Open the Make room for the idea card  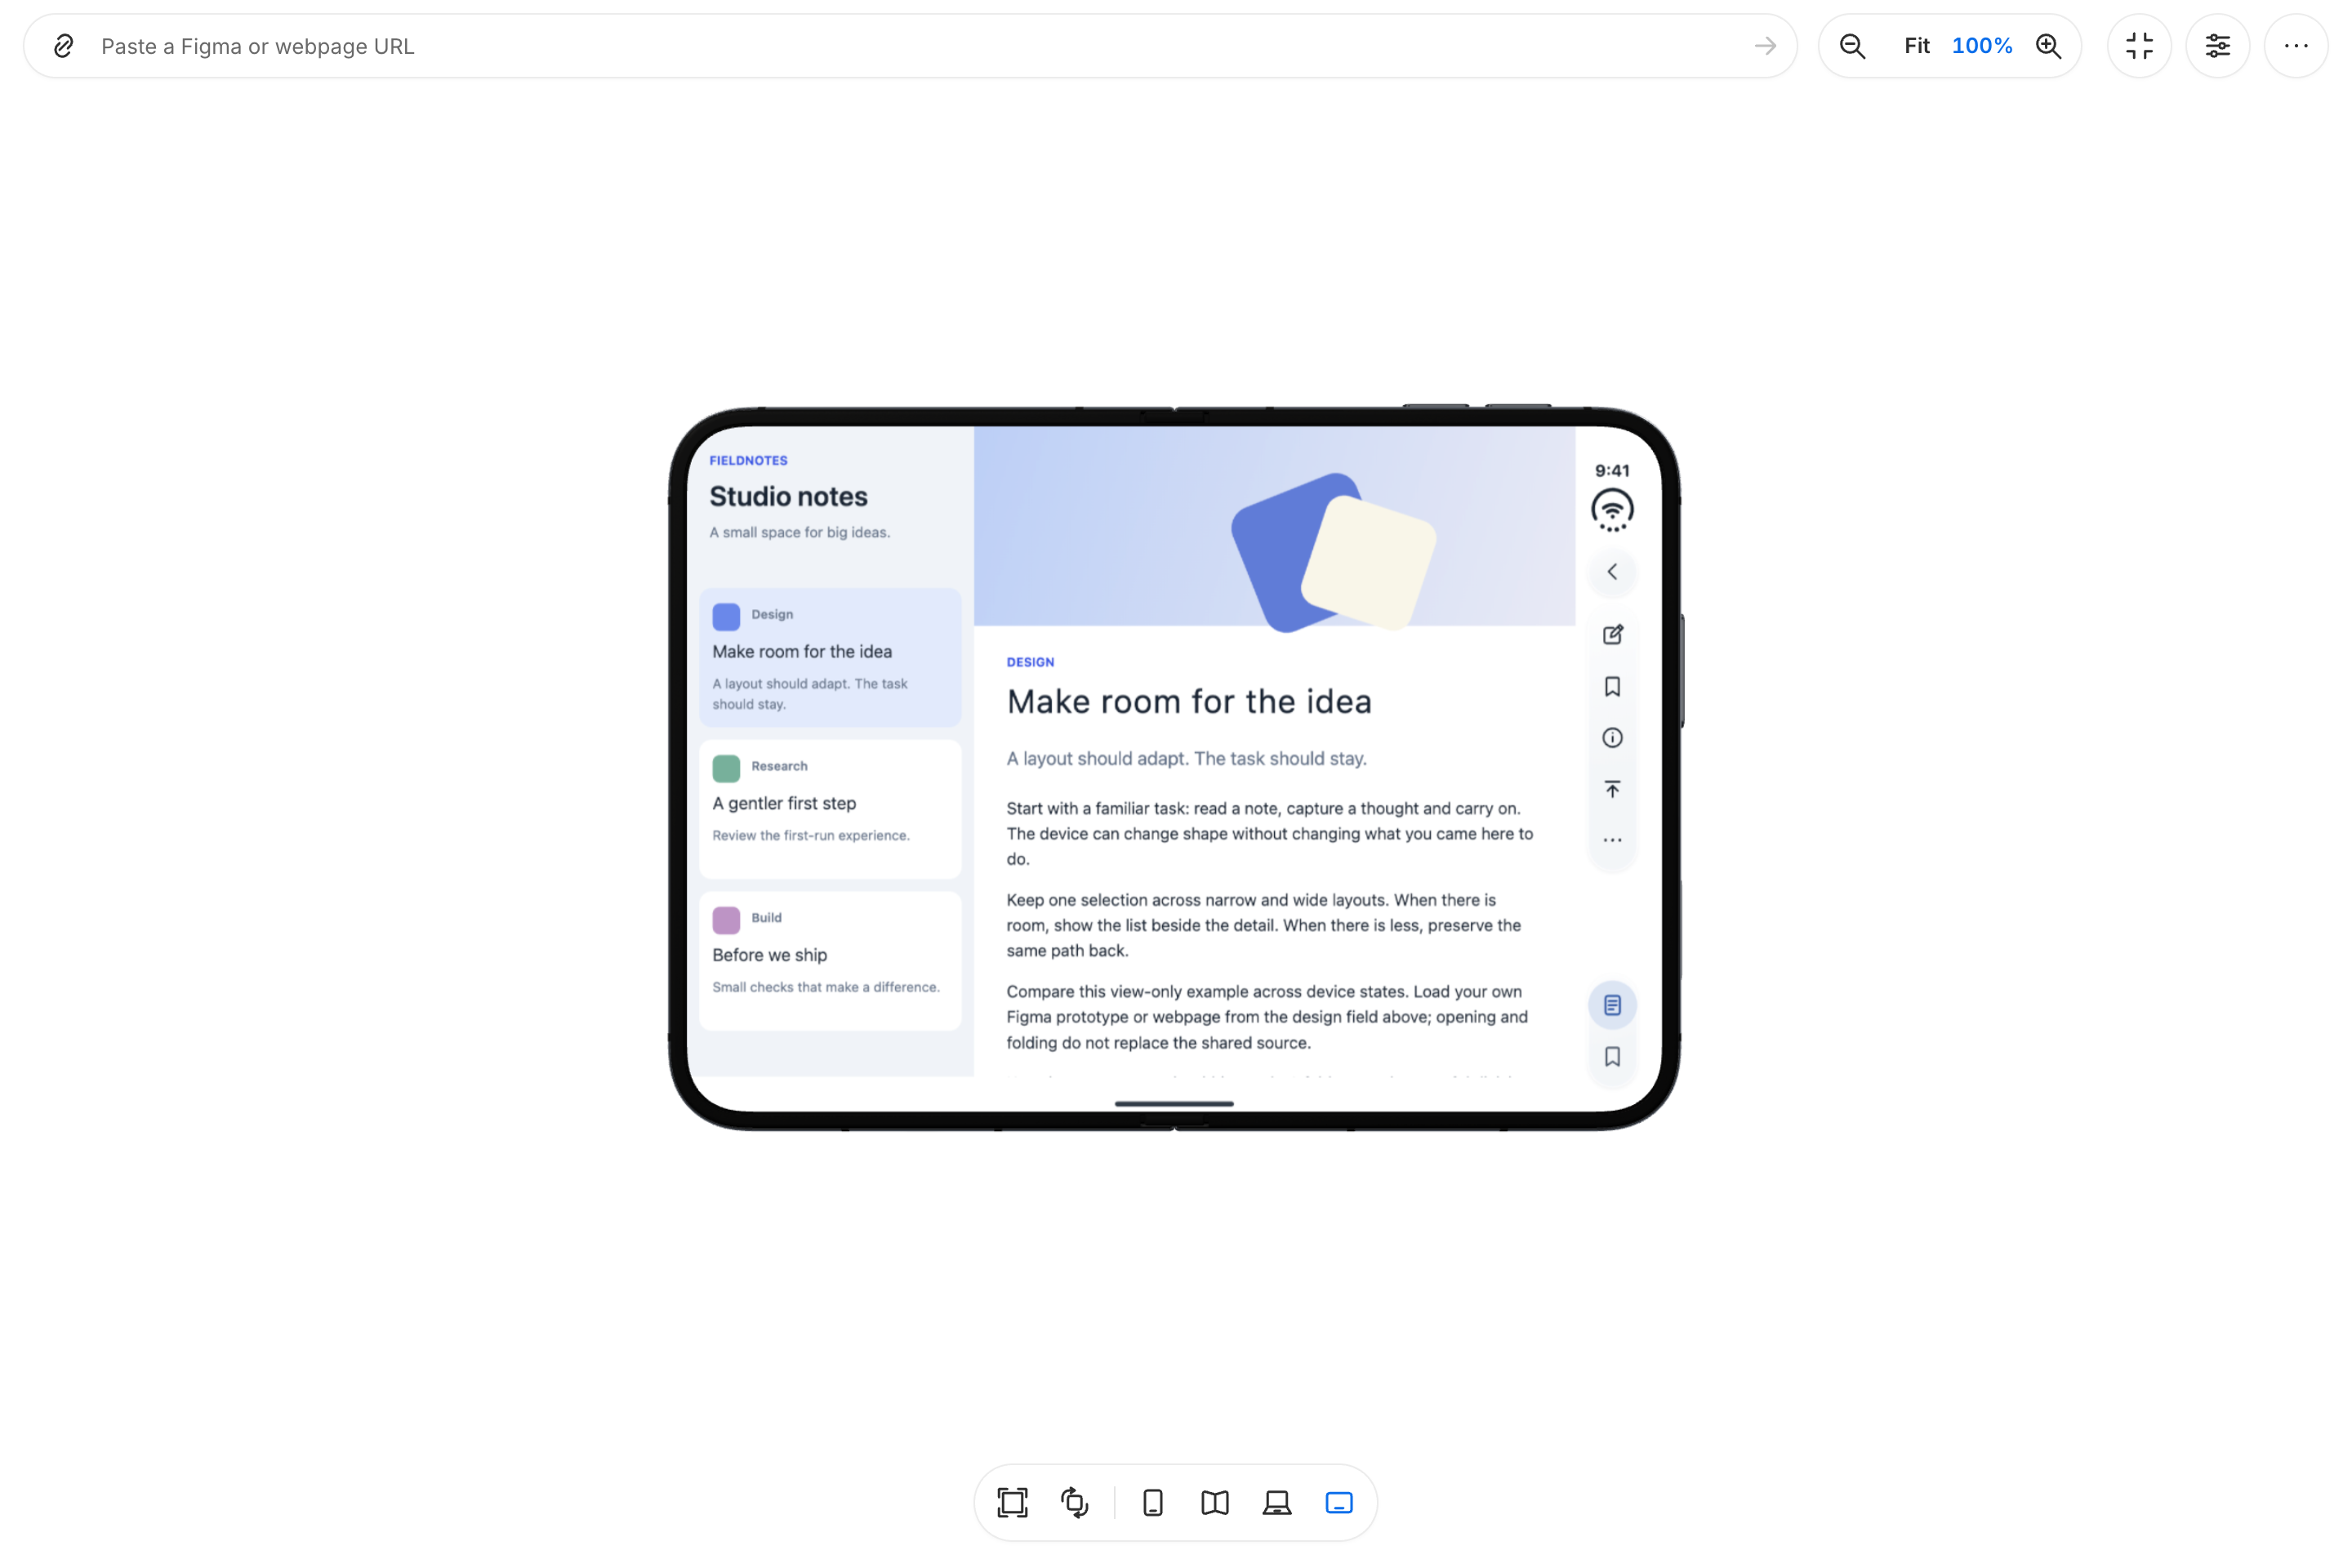click(830, 657)
